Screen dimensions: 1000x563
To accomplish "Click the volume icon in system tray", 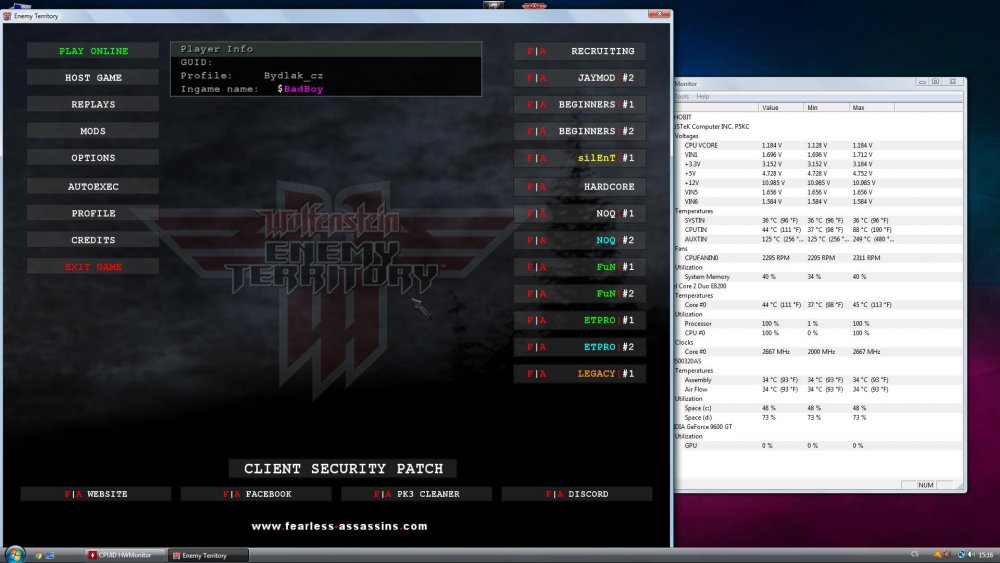I will 970,555.
